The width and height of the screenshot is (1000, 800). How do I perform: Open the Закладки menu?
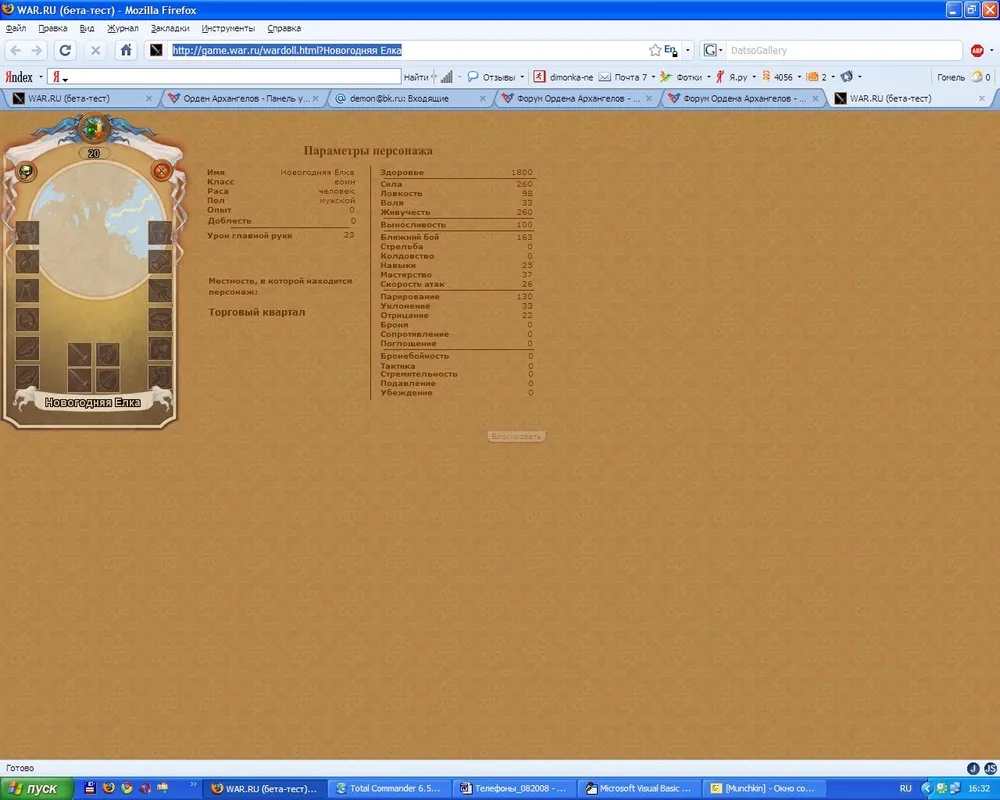click(169, 28)
